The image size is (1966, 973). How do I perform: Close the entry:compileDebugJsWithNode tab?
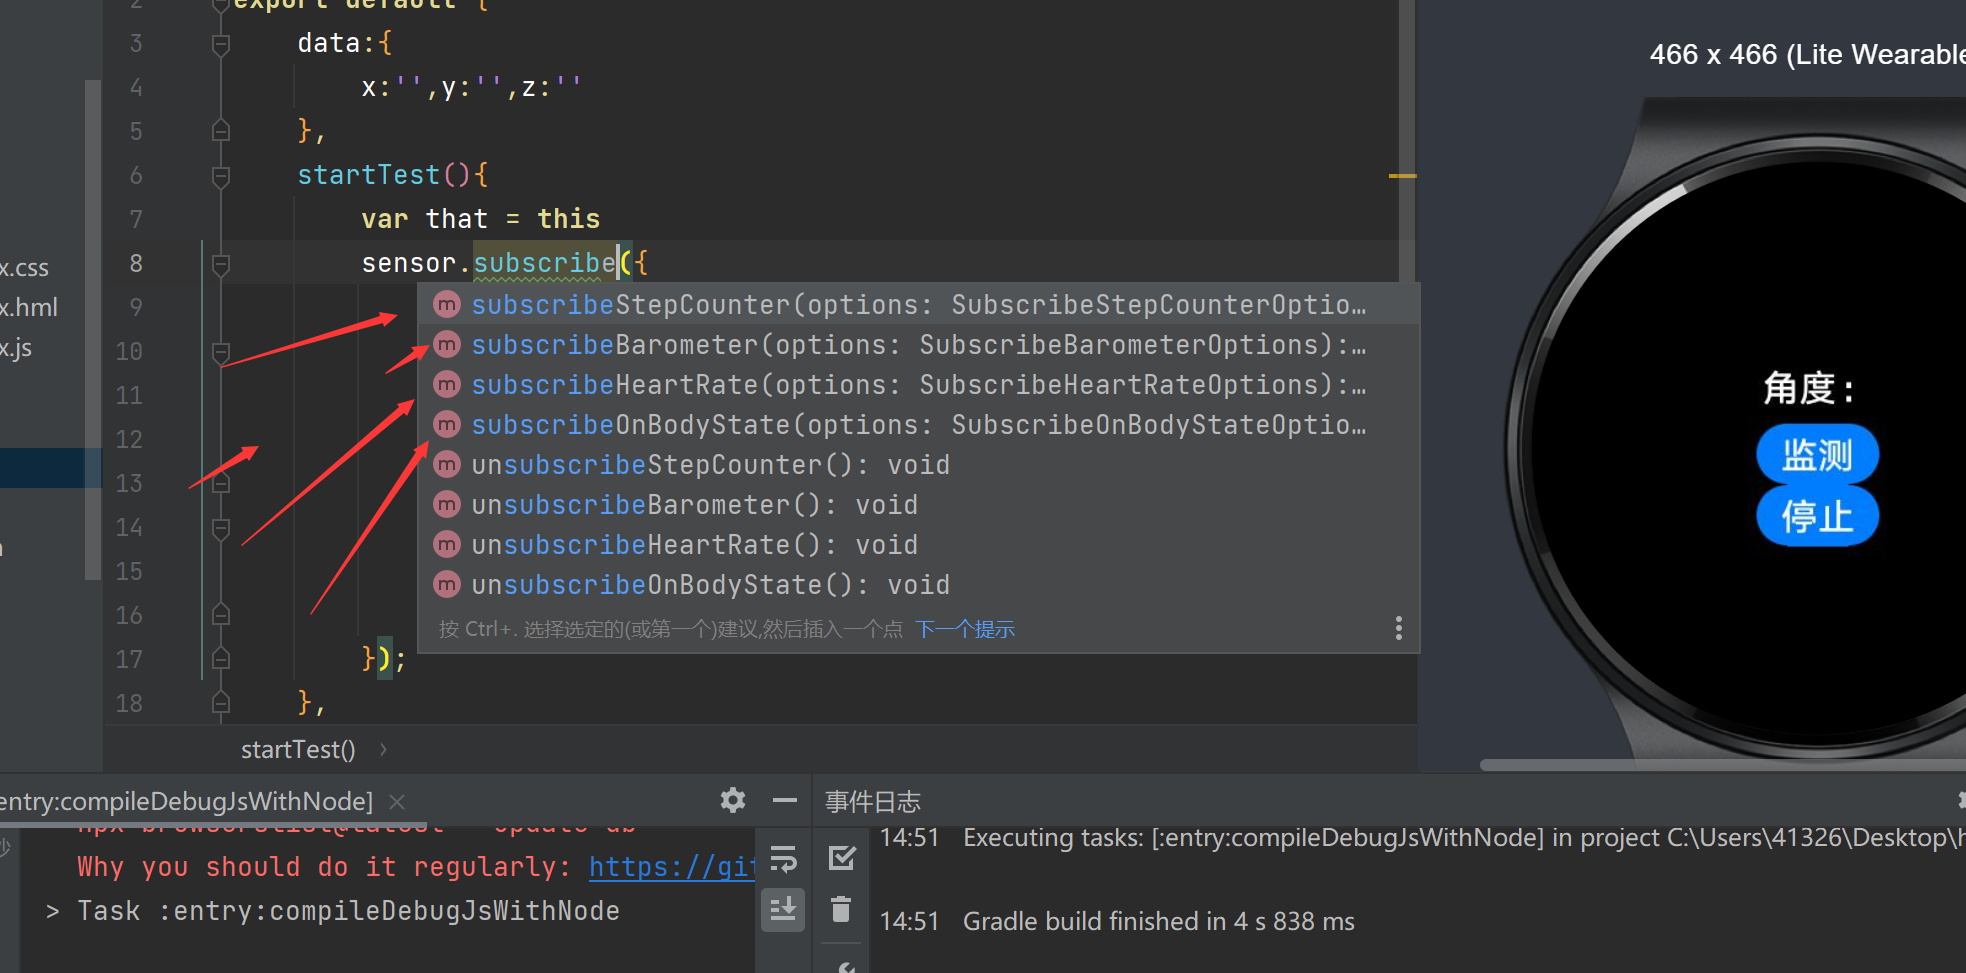397,801
